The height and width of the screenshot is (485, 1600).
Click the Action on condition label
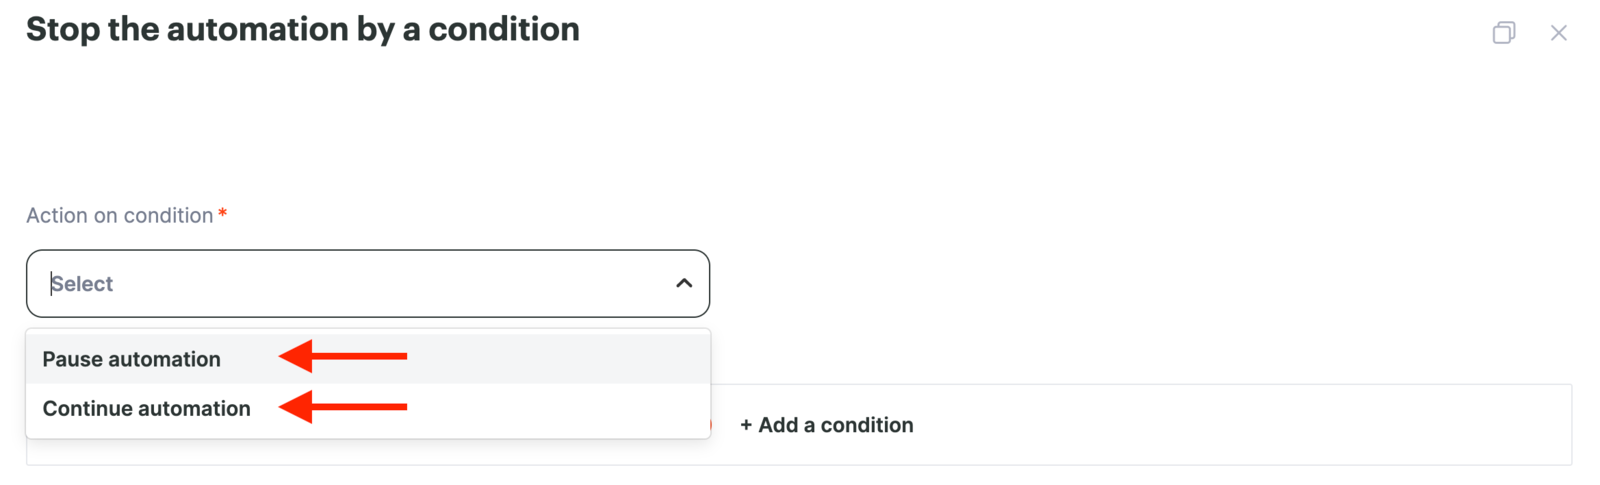(119, 215)
